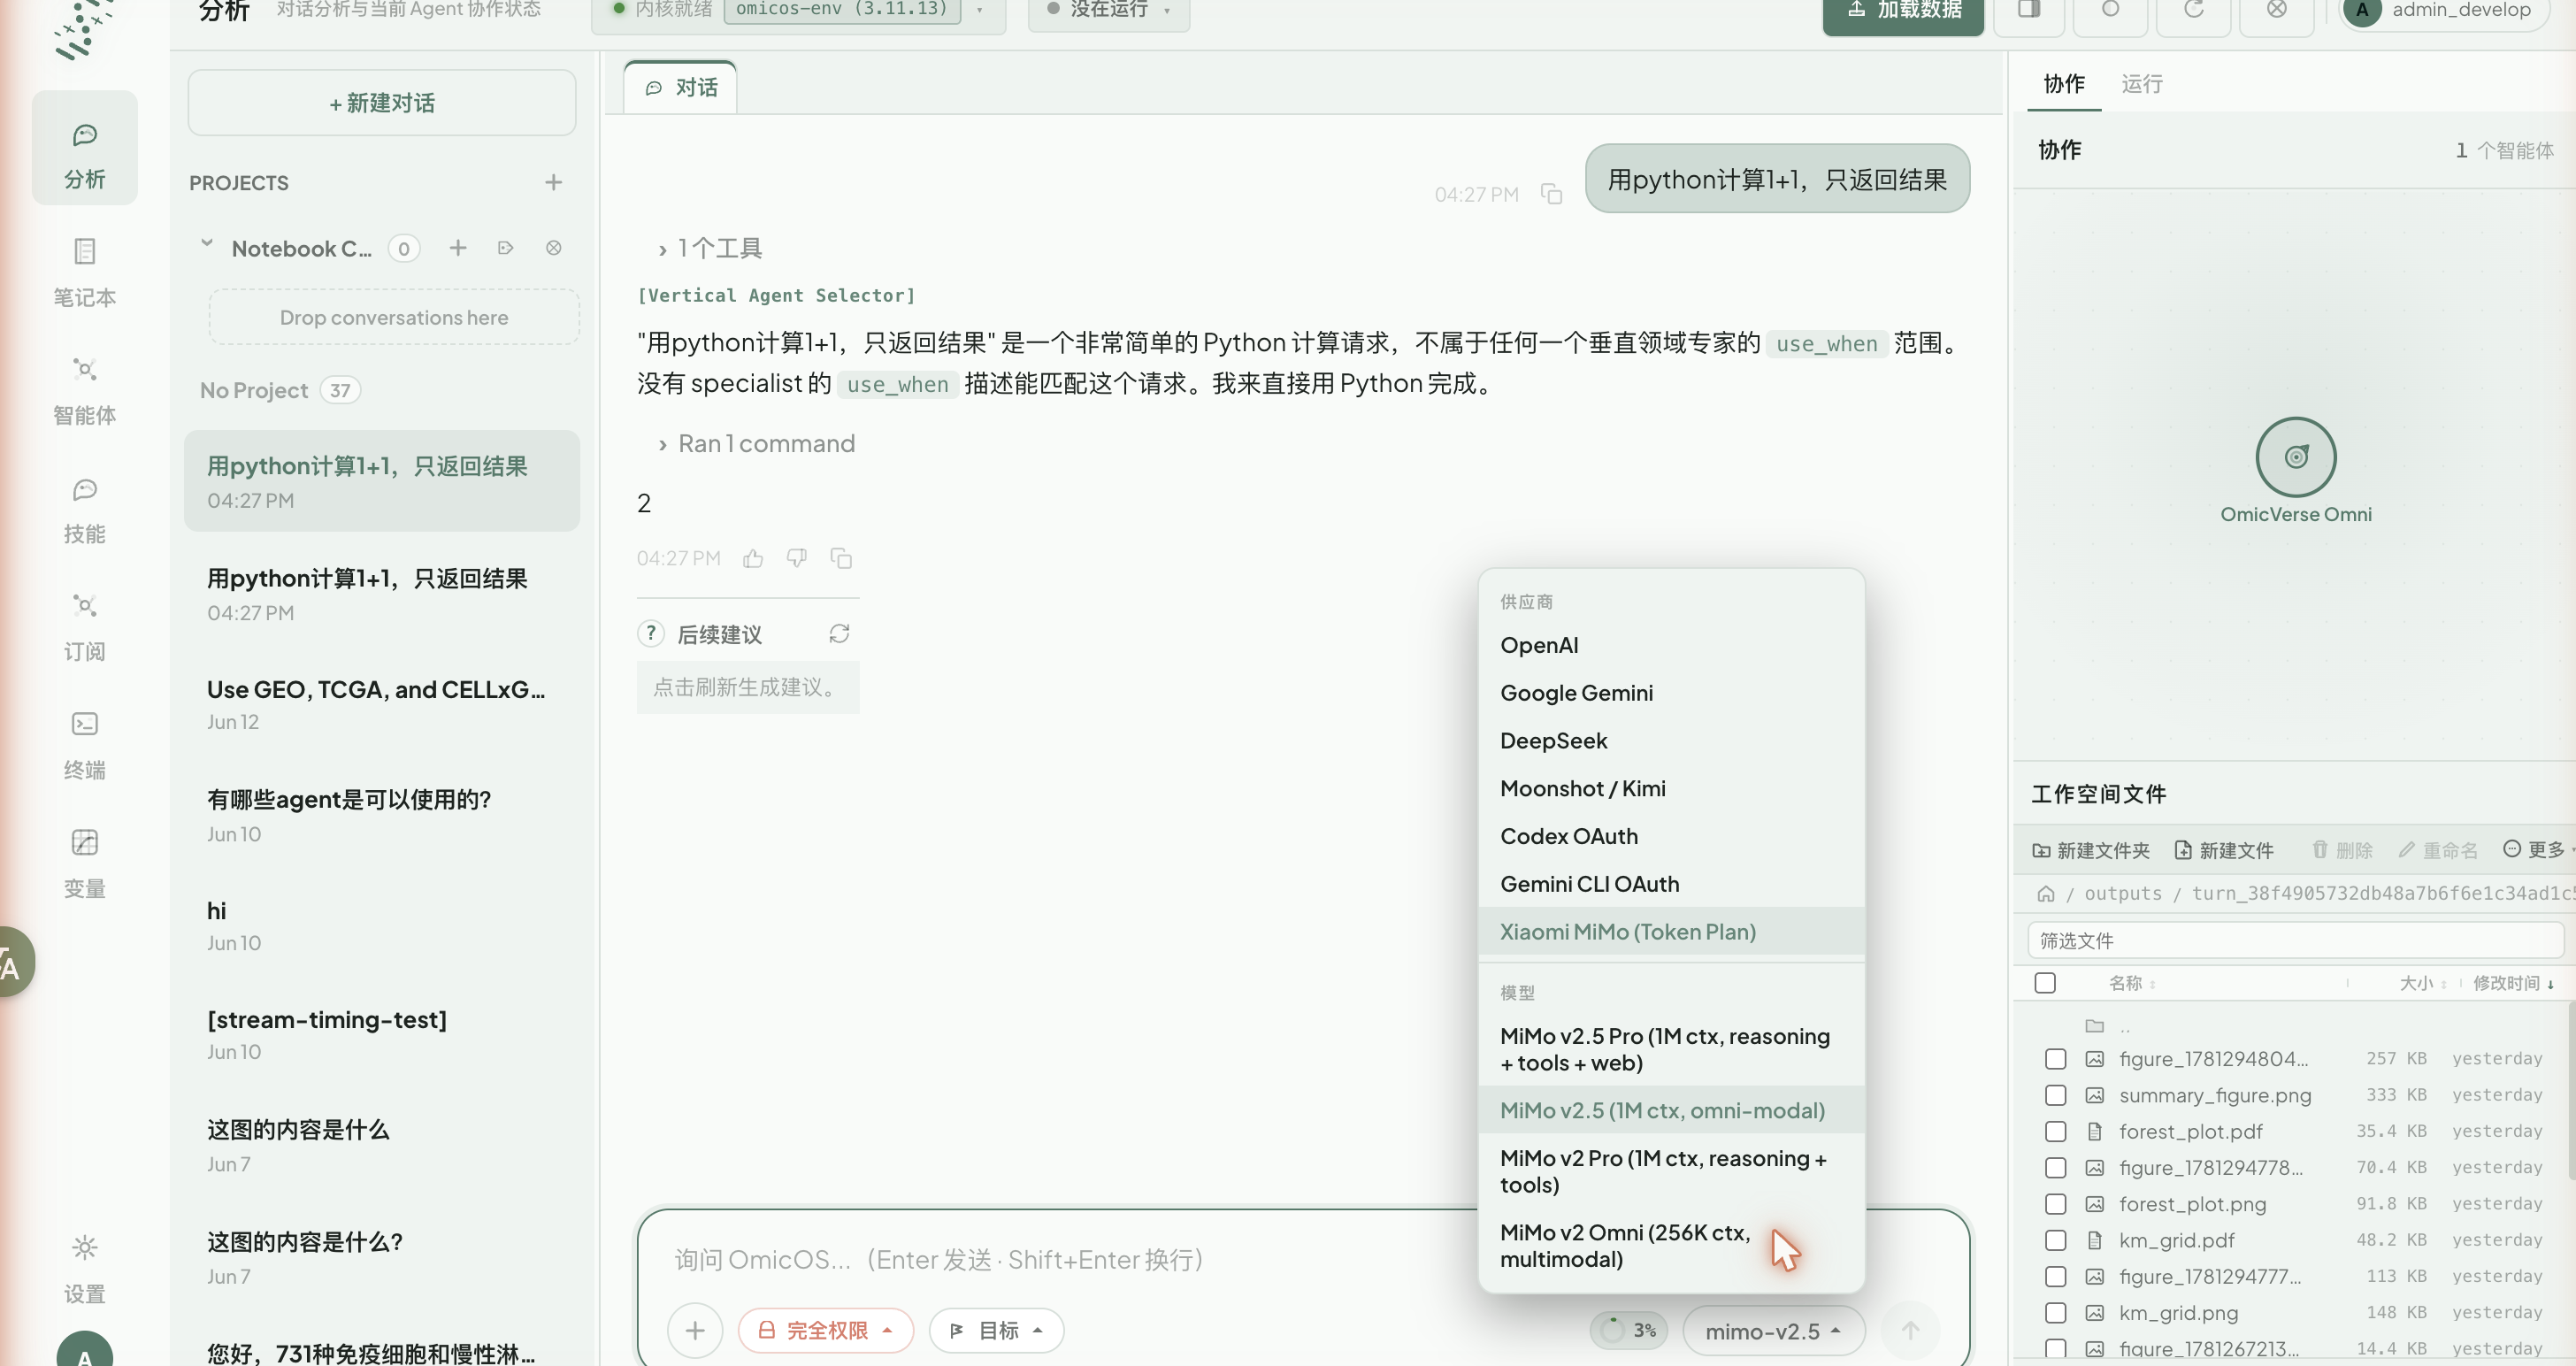Screen dimensions: 2576x1366
Task: Click the 新建对话 new conversation button
Action: pyautogui.click(x=382, y=103)
